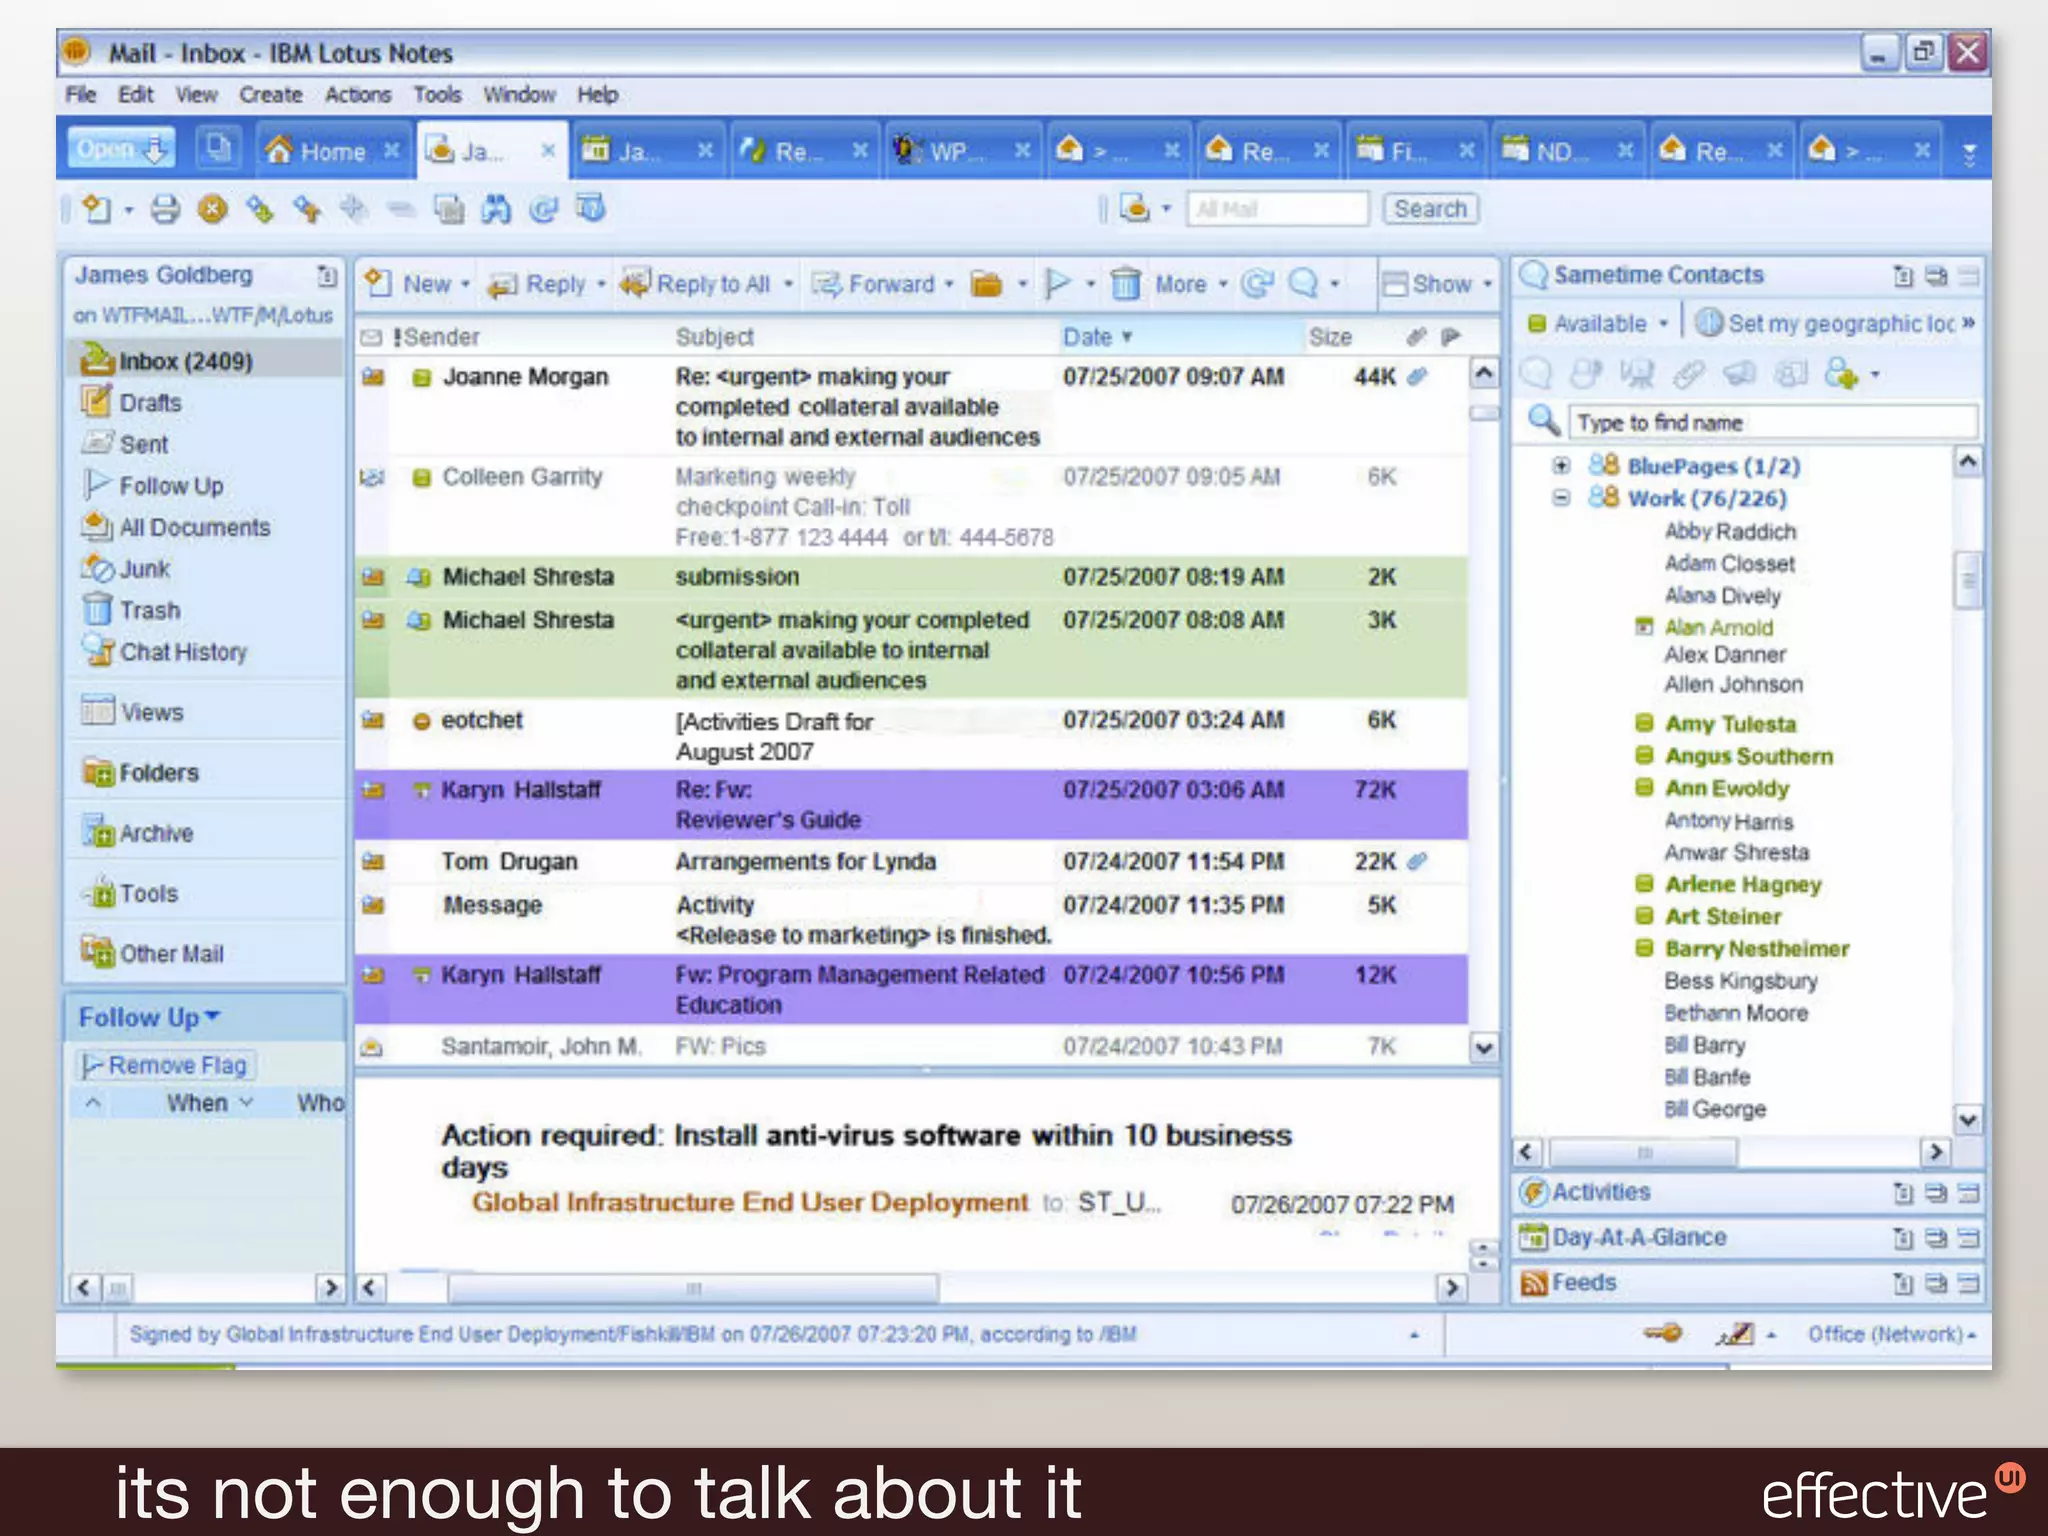Open the Junk folder in the sidebar

pos(145,569)
